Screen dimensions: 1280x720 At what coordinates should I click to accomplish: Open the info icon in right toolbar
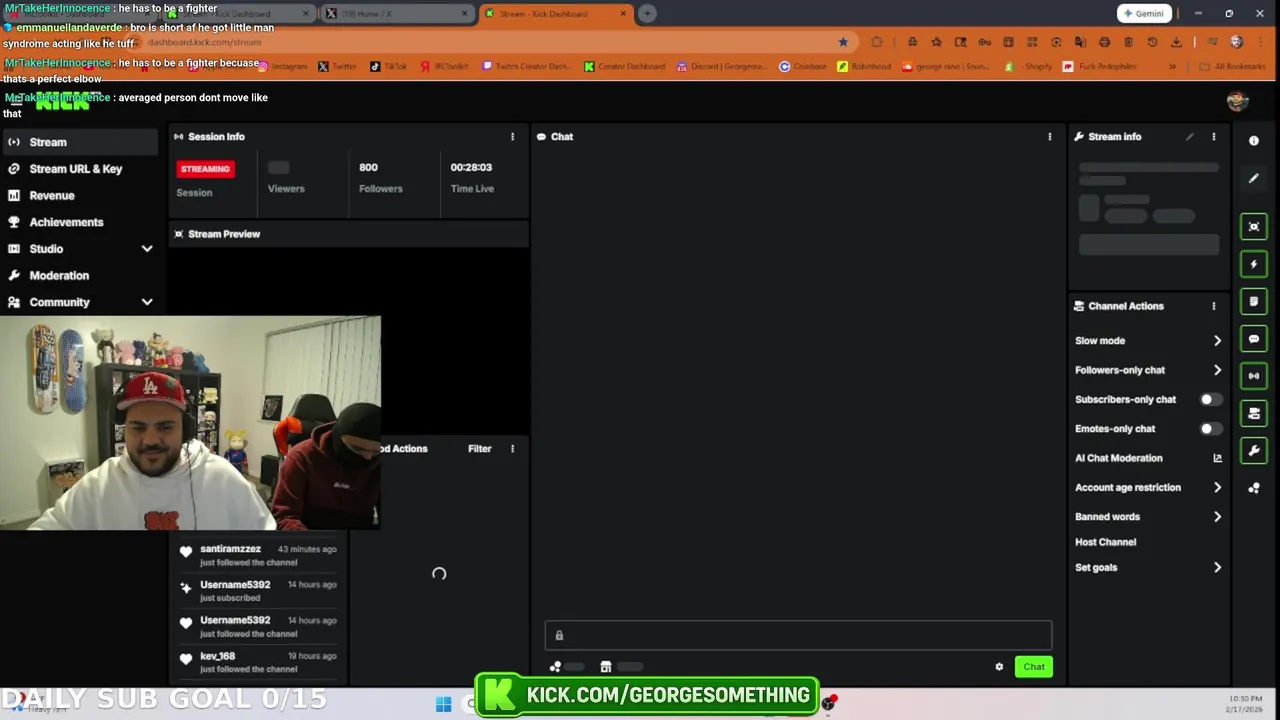tap(1254, 141)
